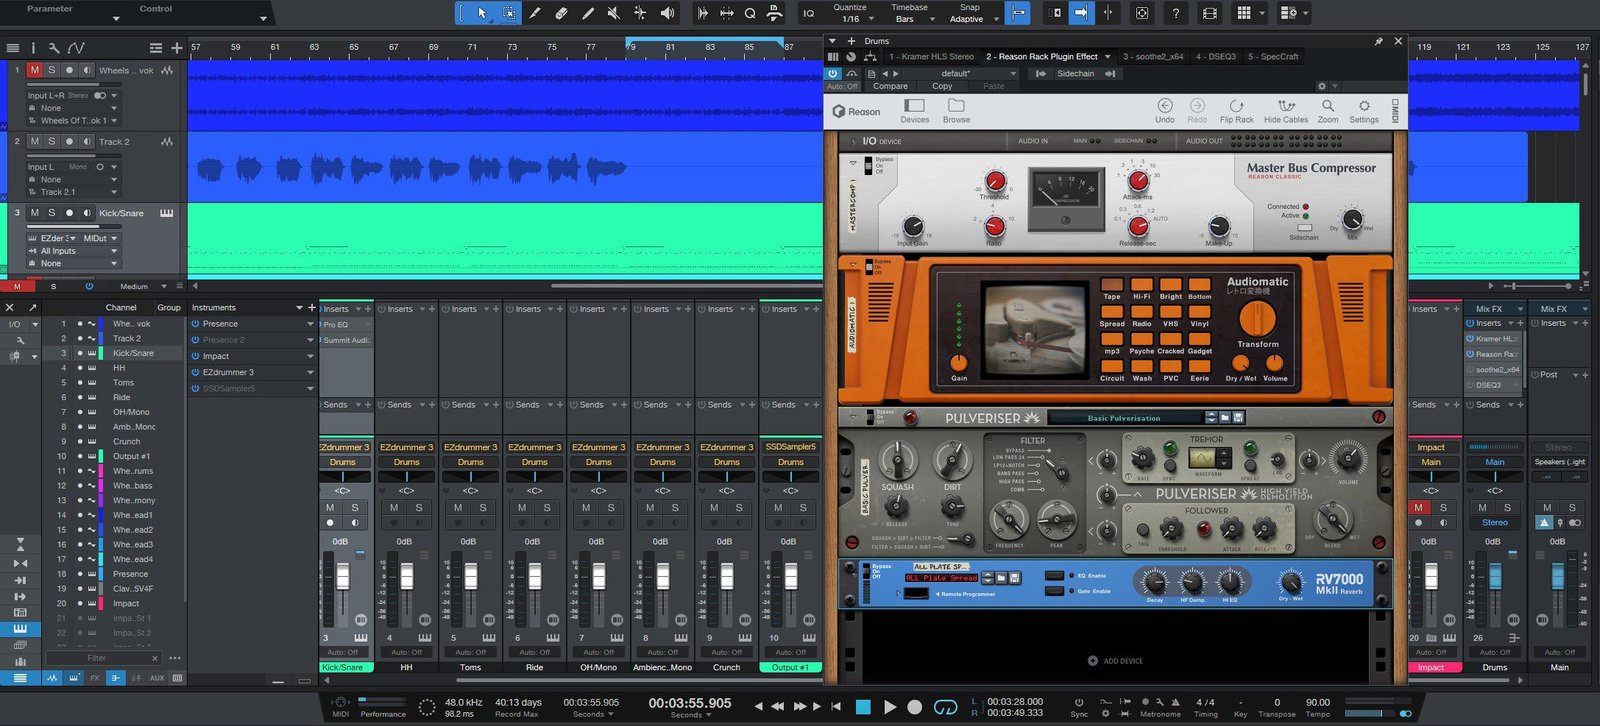The height and width of the screenshot is (726, 1600).
Task: Click tempo value 90.00
Action: [x=1318, y=702]
